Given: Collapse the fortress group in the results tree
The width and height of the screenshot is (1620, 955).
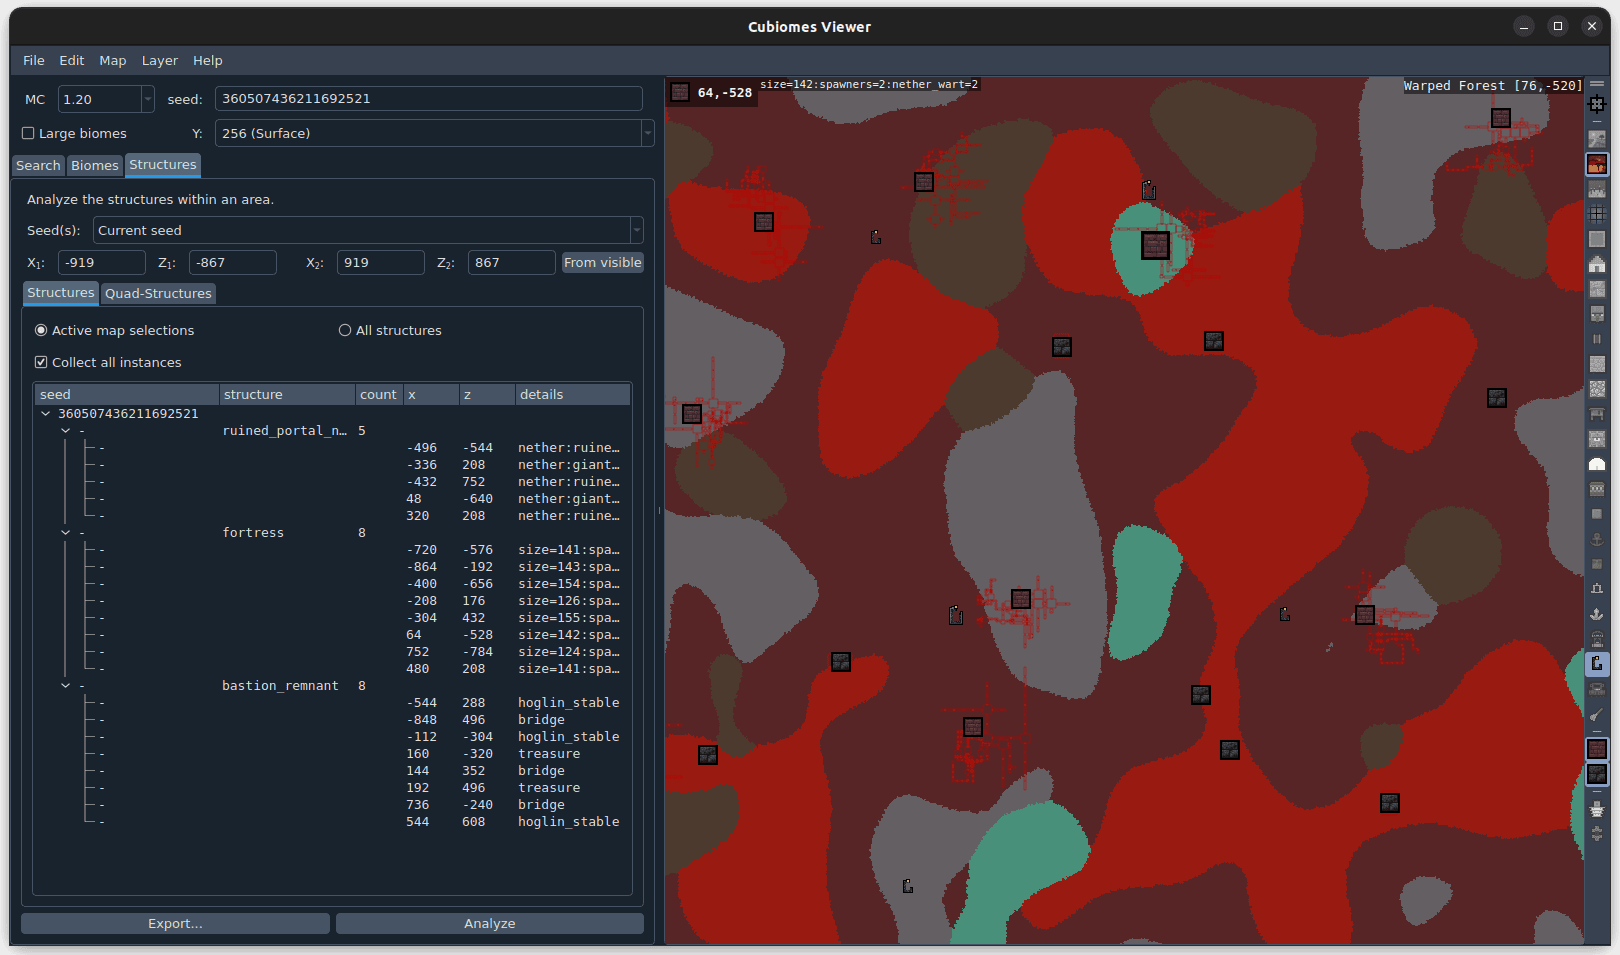Looking at the screenshot, I should pyautogui.click(x=66, y=532).
